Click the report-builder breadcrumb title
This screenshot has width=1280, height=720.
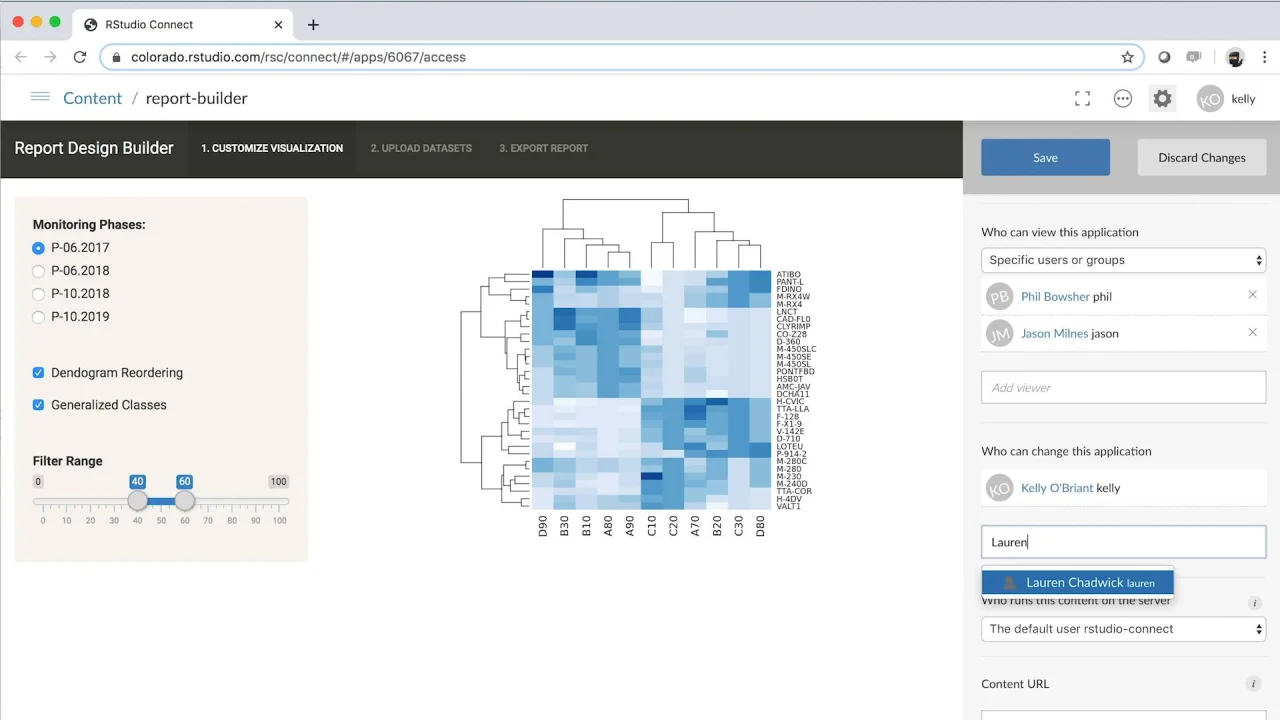[196, 98]
